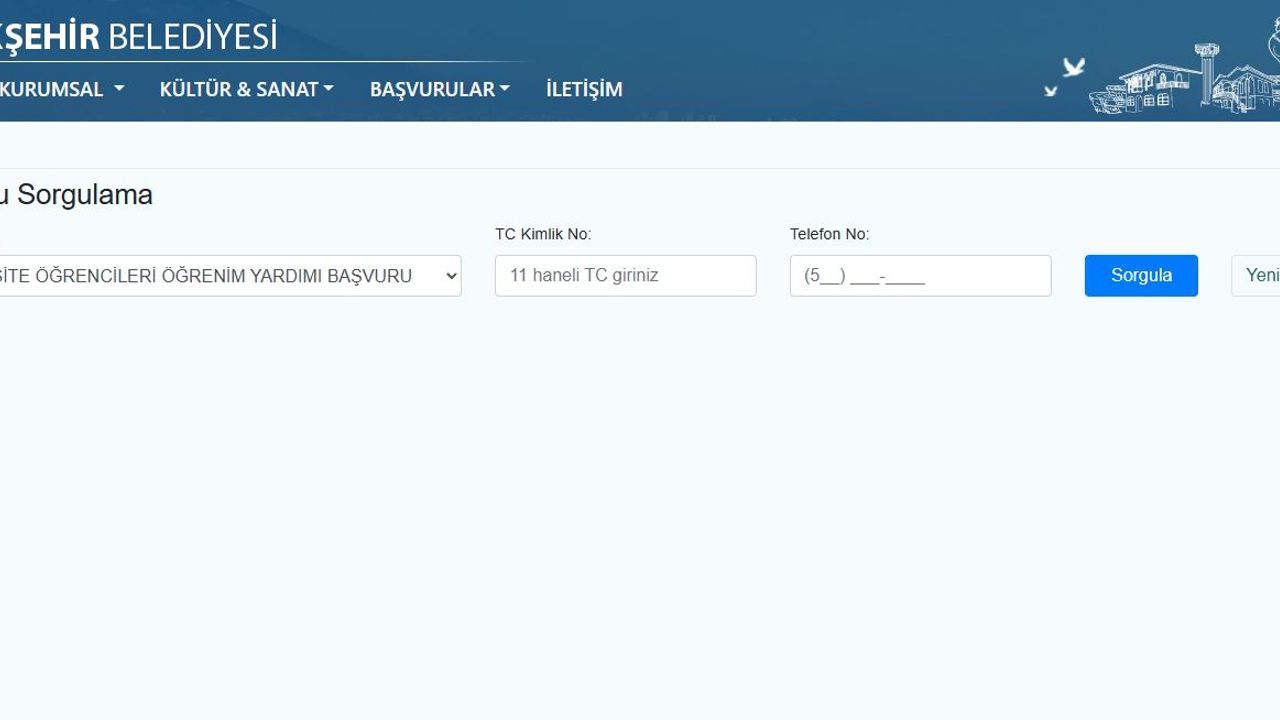Click the chevron arrow of application type select

pyautogui.click(x=450, y=276)
